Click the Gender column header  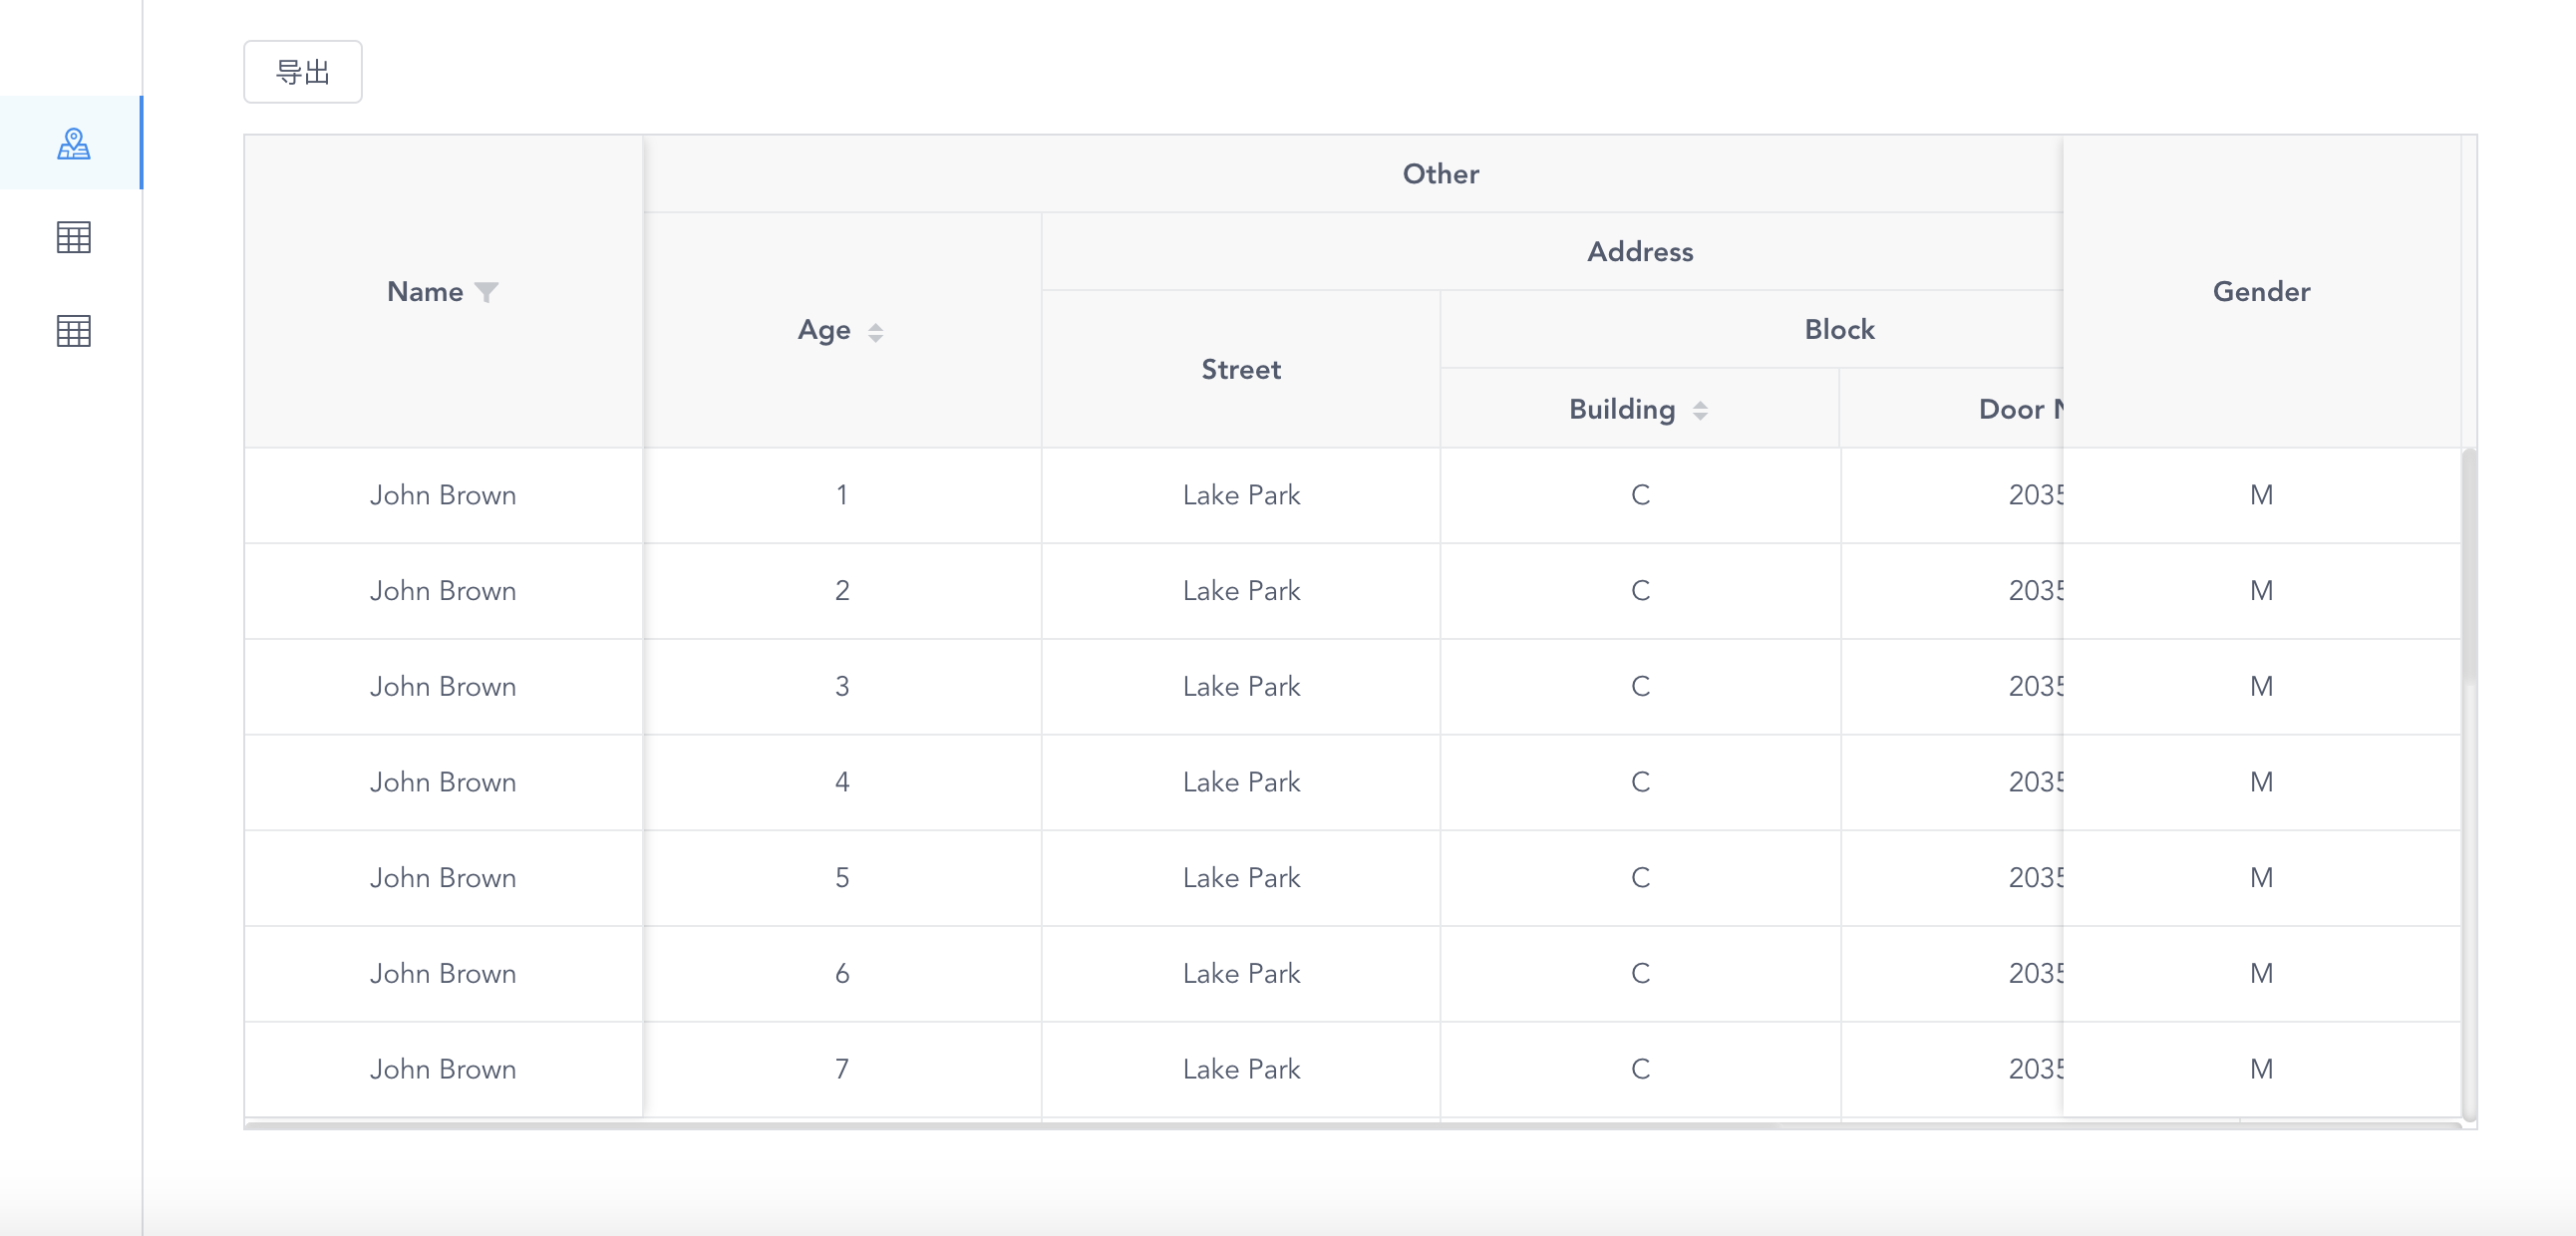(2260, 292)
